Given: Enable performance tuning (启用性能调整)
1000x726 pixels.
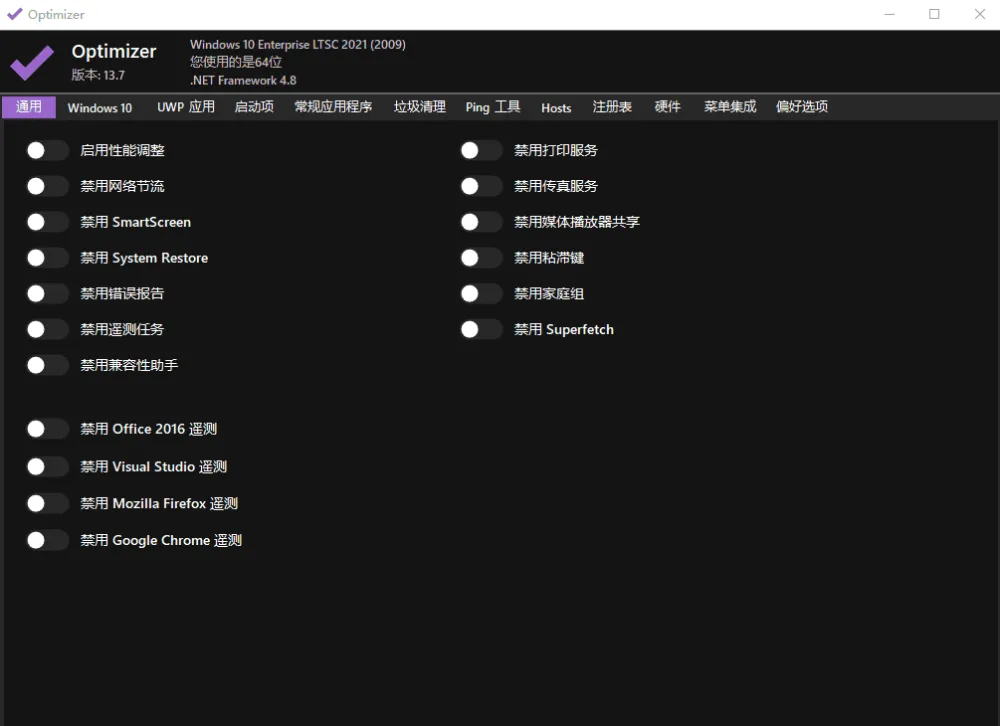Looking at the screenshot, I should 46,149.
